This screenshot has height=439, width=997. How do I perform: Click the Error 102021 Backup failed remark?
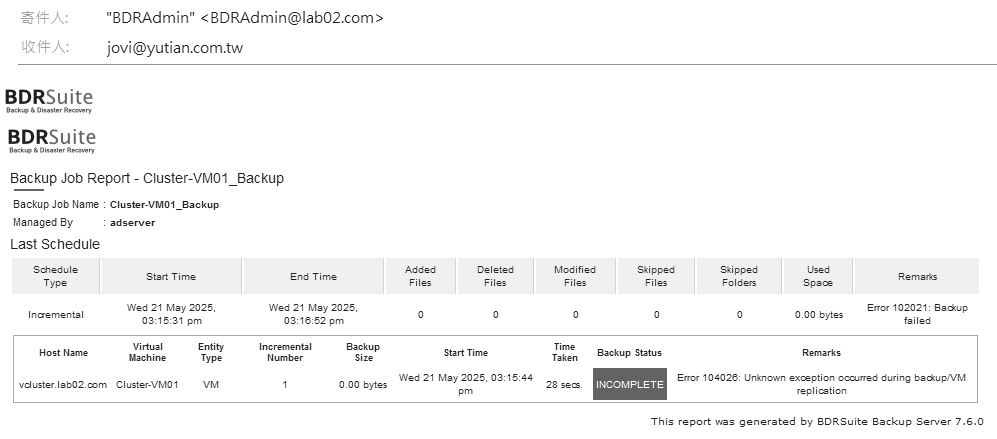(x=917, y=314)
